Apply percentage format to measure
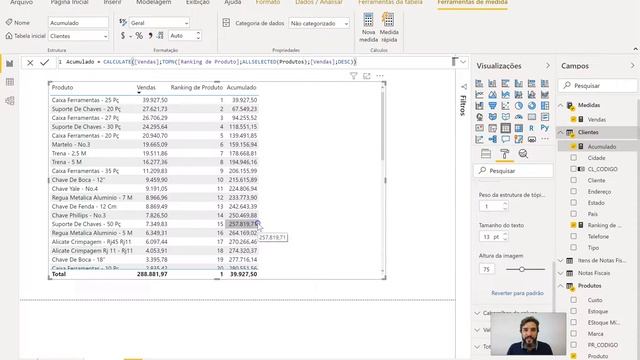Viewport: 640px width, 360px height. tap(139, 36)
